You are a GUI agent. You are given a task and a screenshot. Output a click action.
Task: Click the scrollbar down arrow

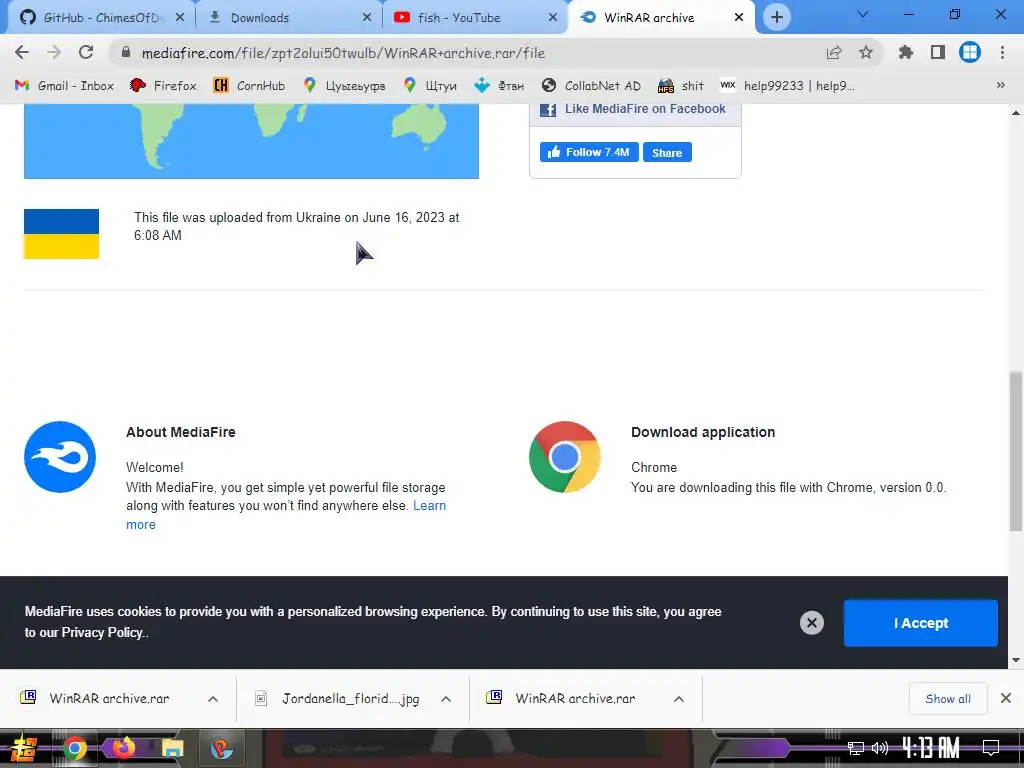tap(1016, 660)
